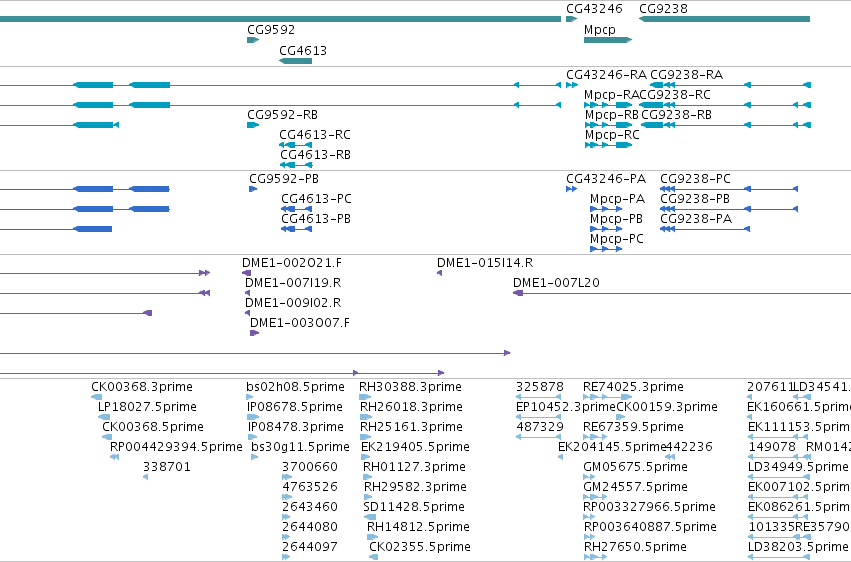The image size is (851, 562).
Task: Click the Mpcp-RA transcript label
Action: coord(611,95)
